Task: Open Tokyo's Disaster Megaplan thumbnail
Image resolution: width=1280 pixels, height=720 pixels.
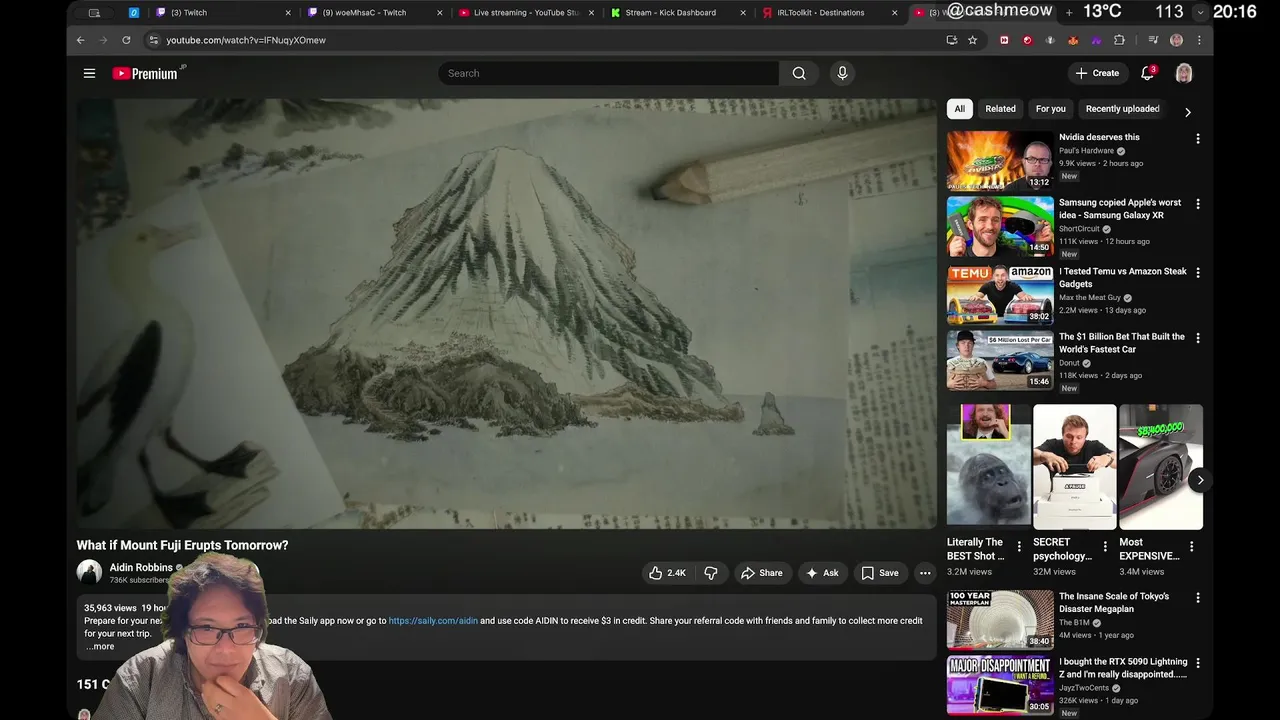Action: pos(1000,620)
